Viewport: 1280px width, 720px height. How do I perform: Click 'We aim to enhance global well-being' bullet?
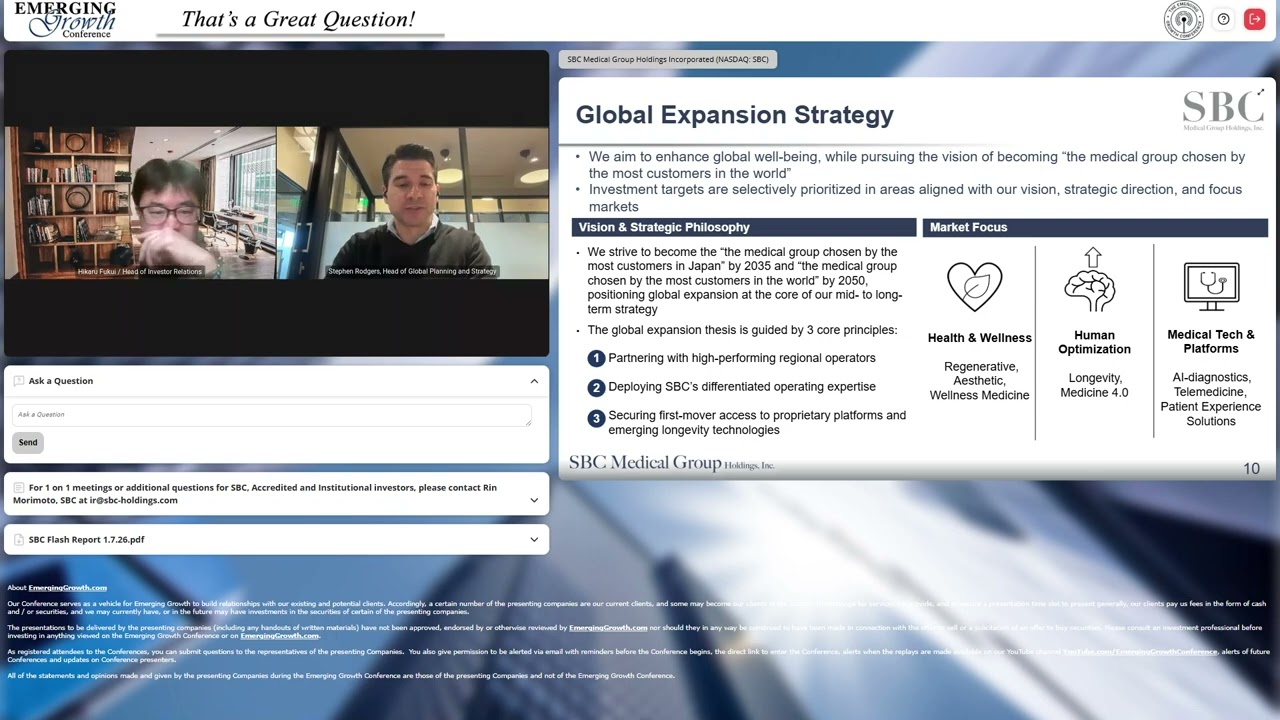(916, 165)
